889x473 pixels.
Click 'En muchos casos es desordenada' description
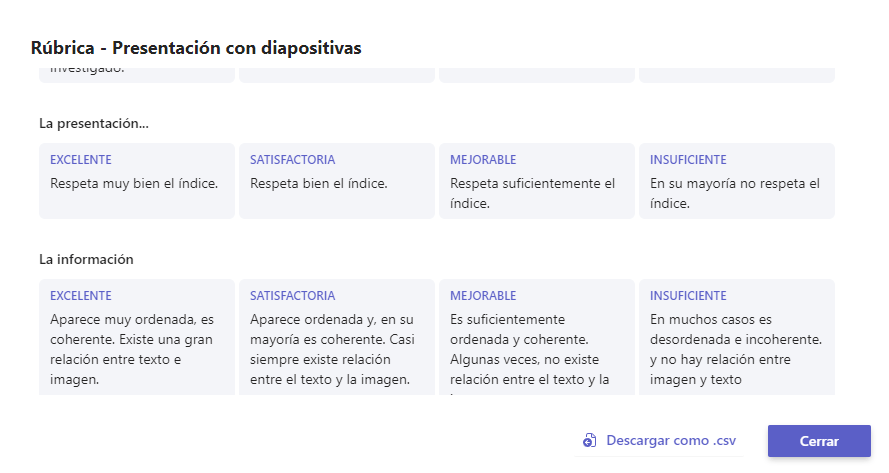click(x=735, y=349)
